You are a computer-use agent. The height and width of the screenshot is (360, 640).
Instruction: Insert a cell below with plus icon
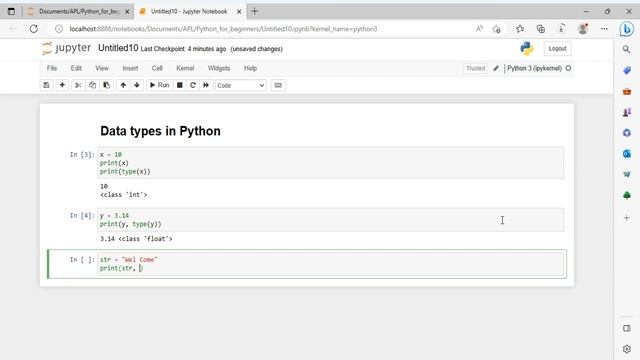62,85
